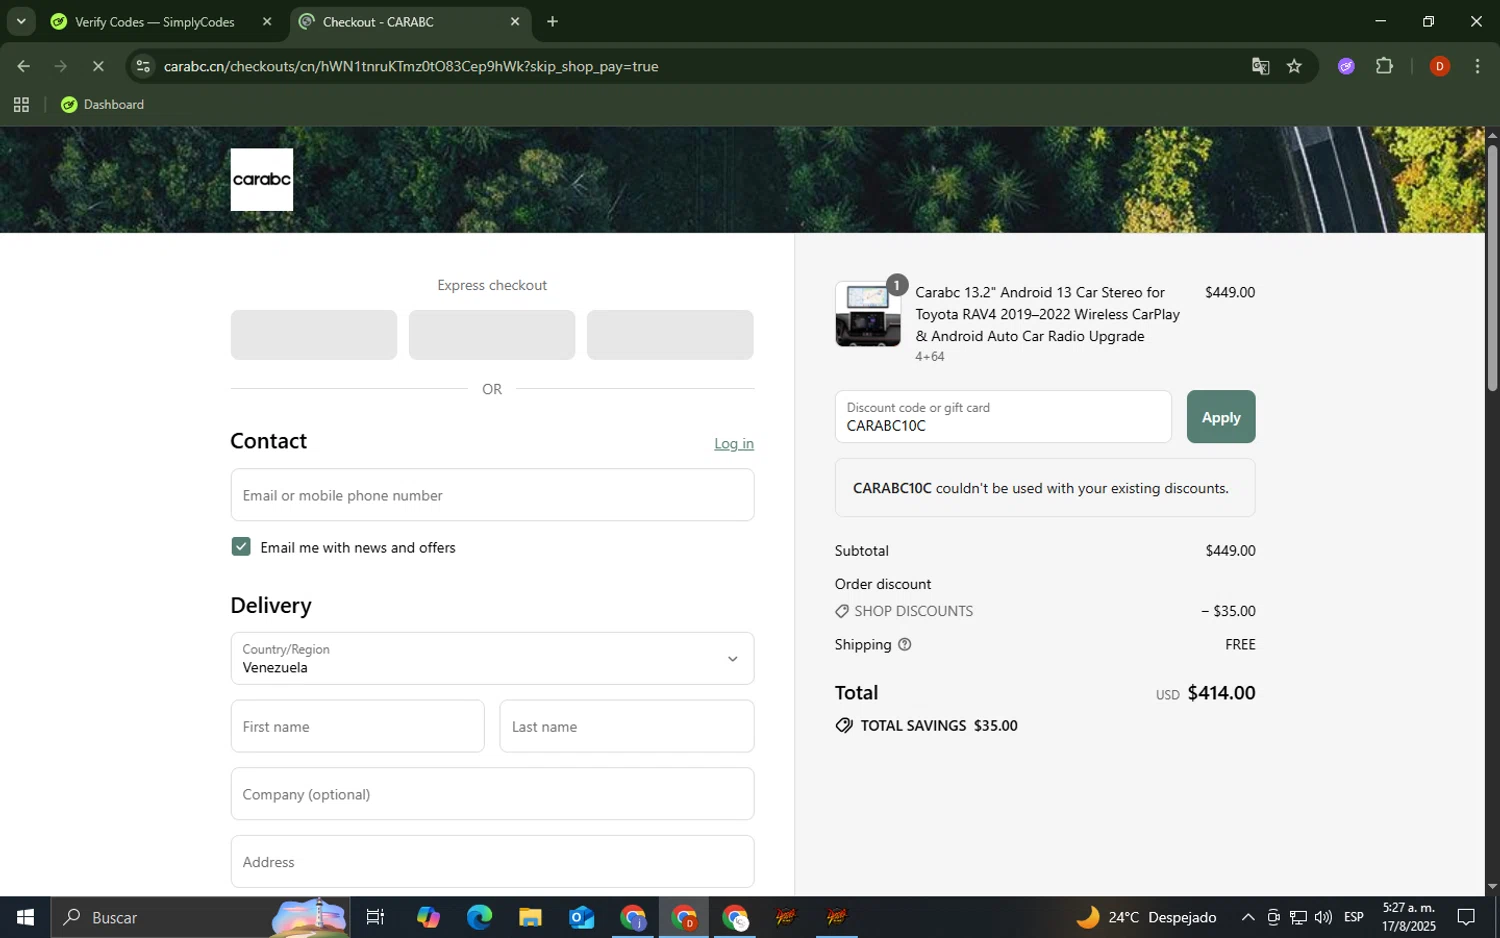Screen dimensions: 1500x938
Task: Click the first express checkout button
Action: pos(313,335)
